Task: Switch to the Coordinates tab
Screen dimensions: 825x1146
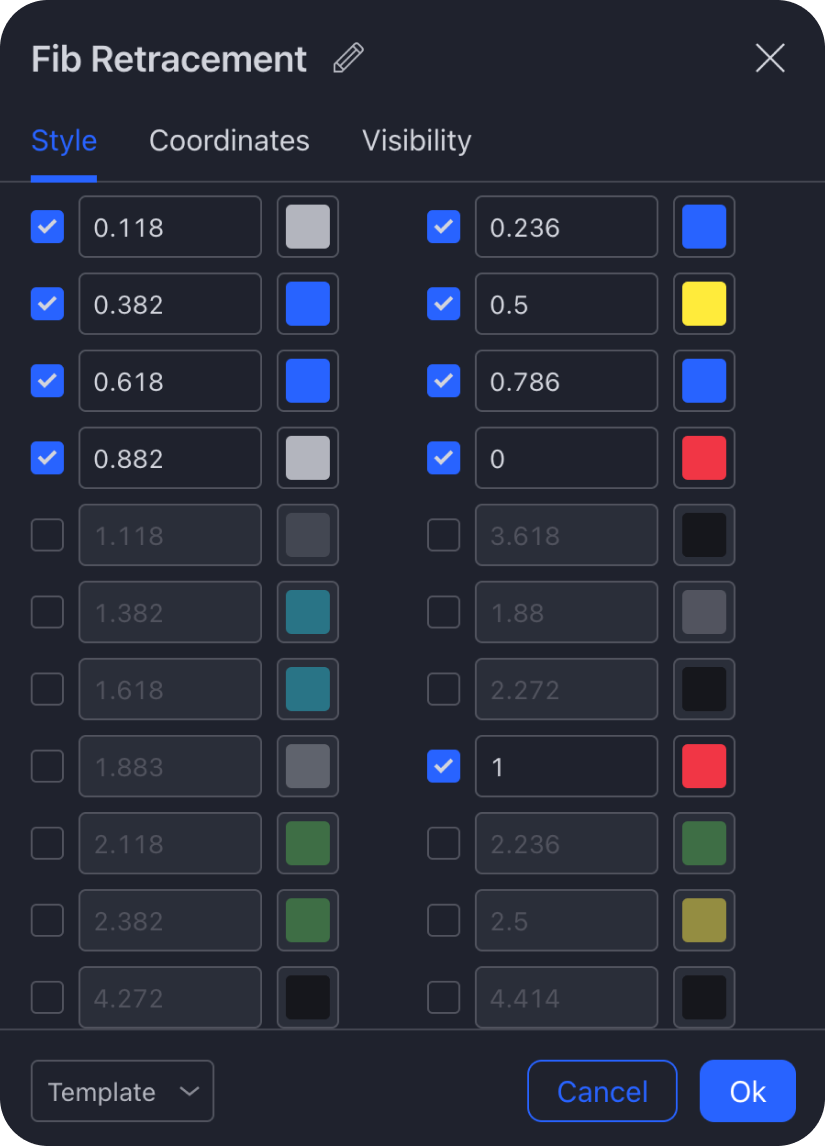Action: click(x=229, y=140)
